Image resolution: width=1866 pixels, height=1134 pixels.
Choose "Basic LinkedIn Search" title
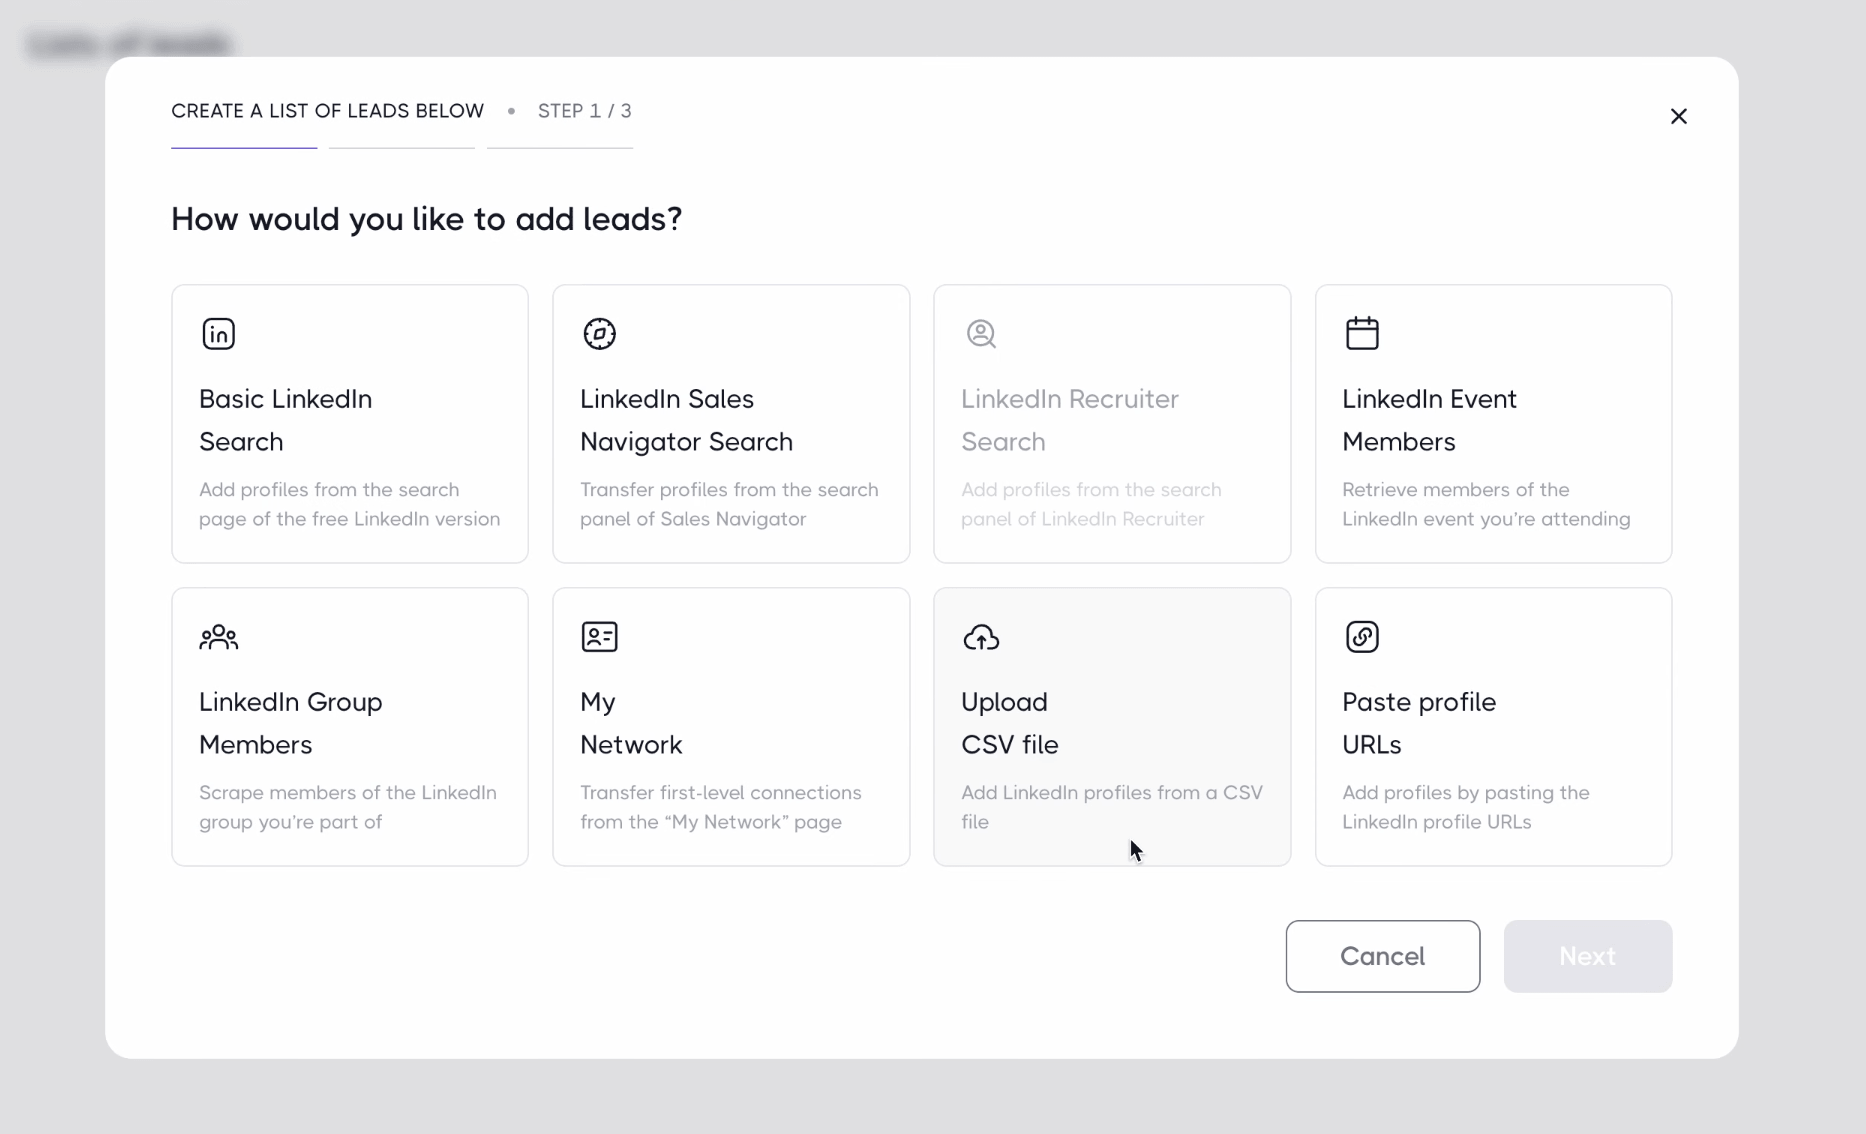click(286, 420)
